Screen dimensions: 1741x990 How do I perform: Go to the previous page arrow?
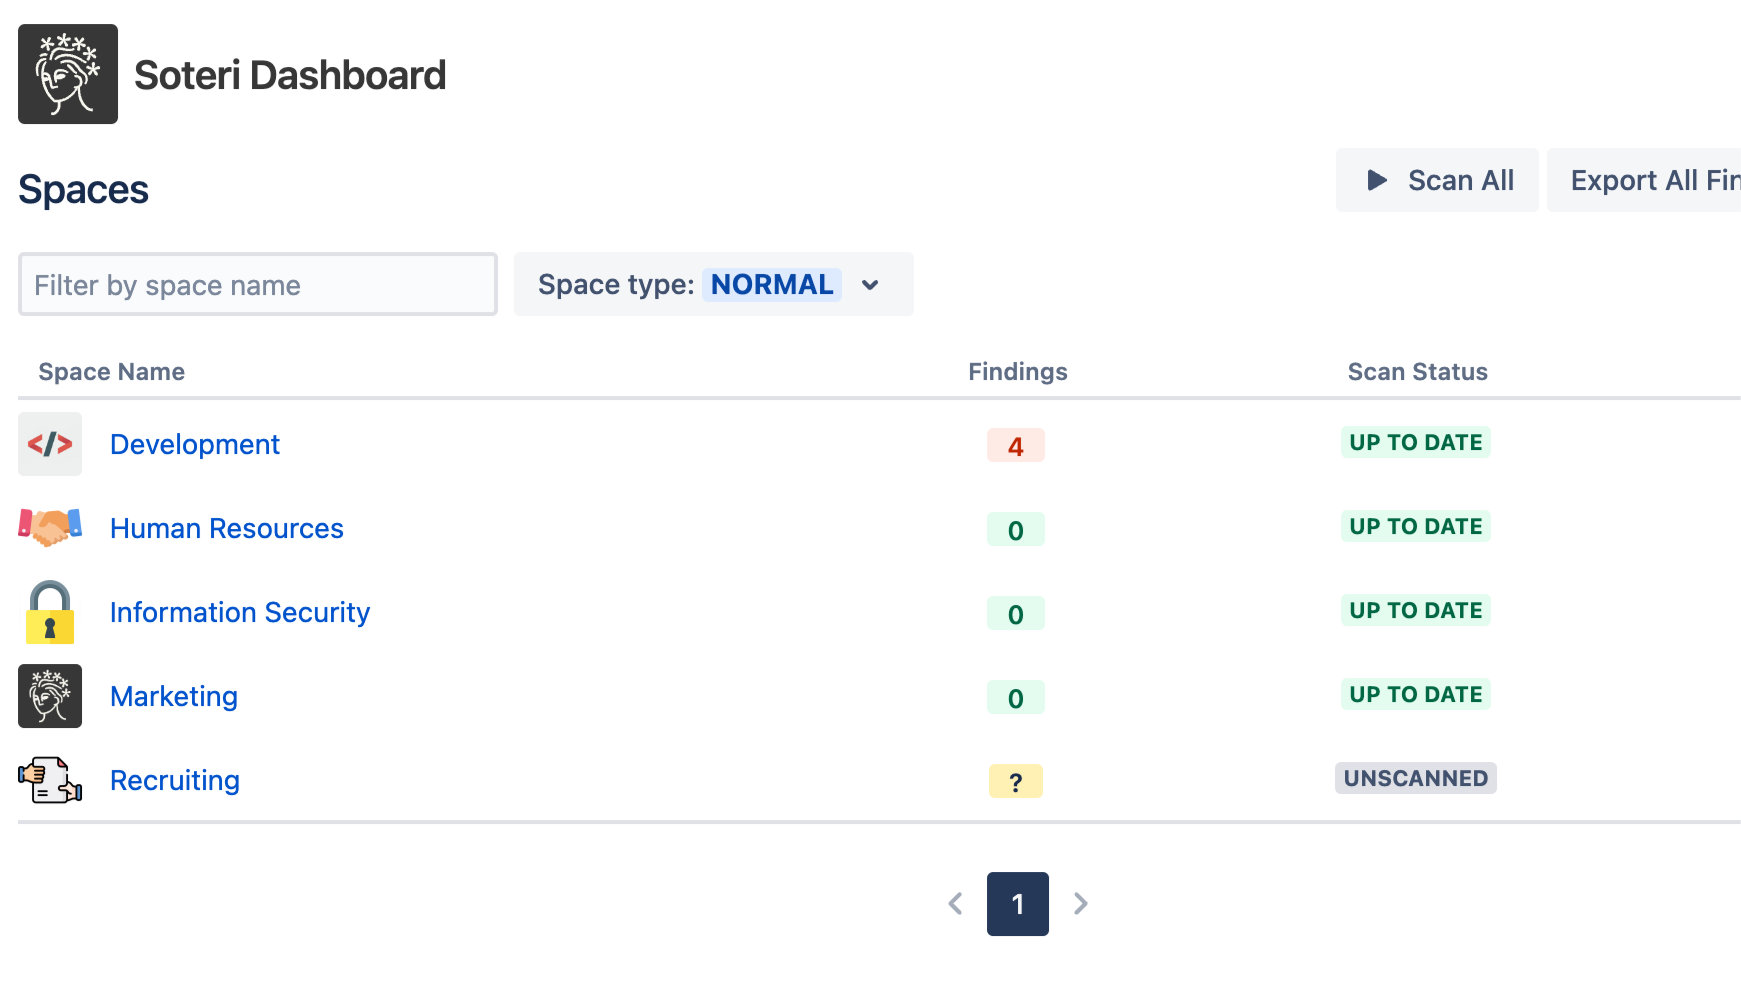coord(955,904)
